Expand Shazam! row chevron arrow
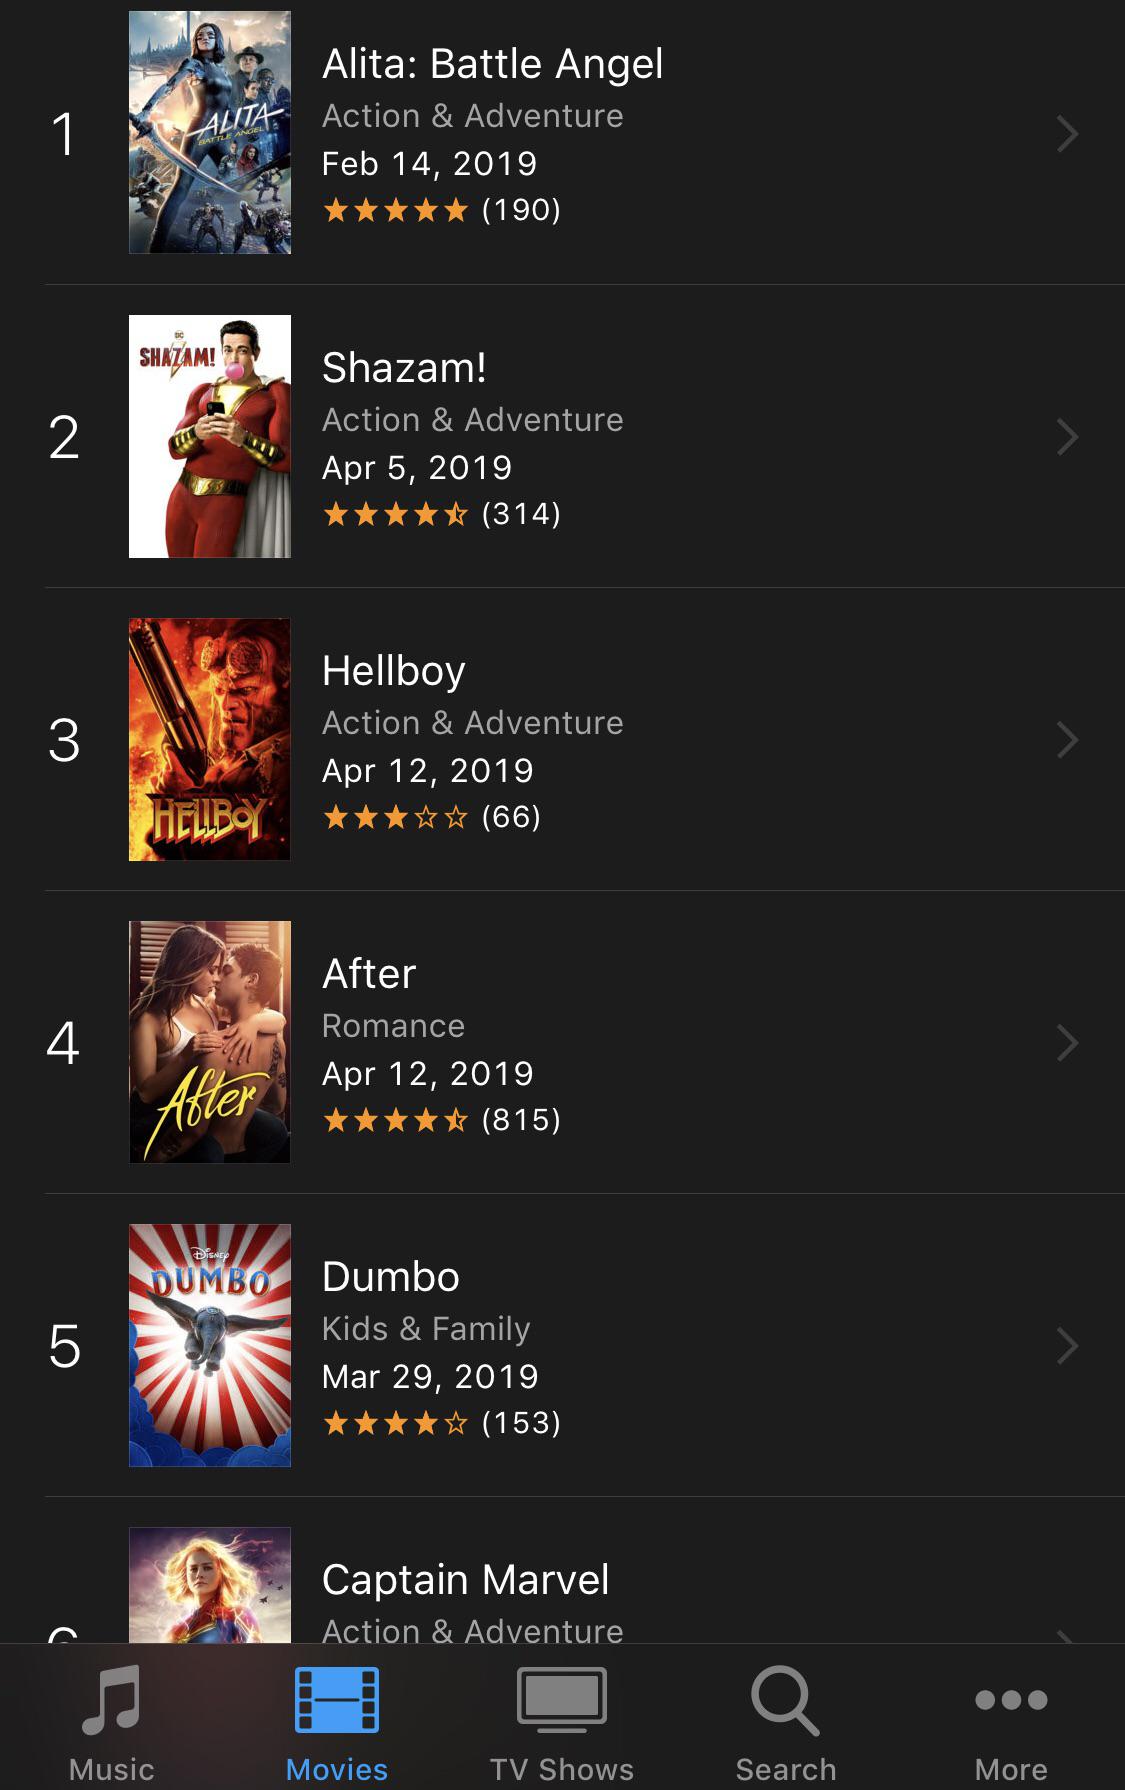1125x1790 pixels. pos(1067,436)
